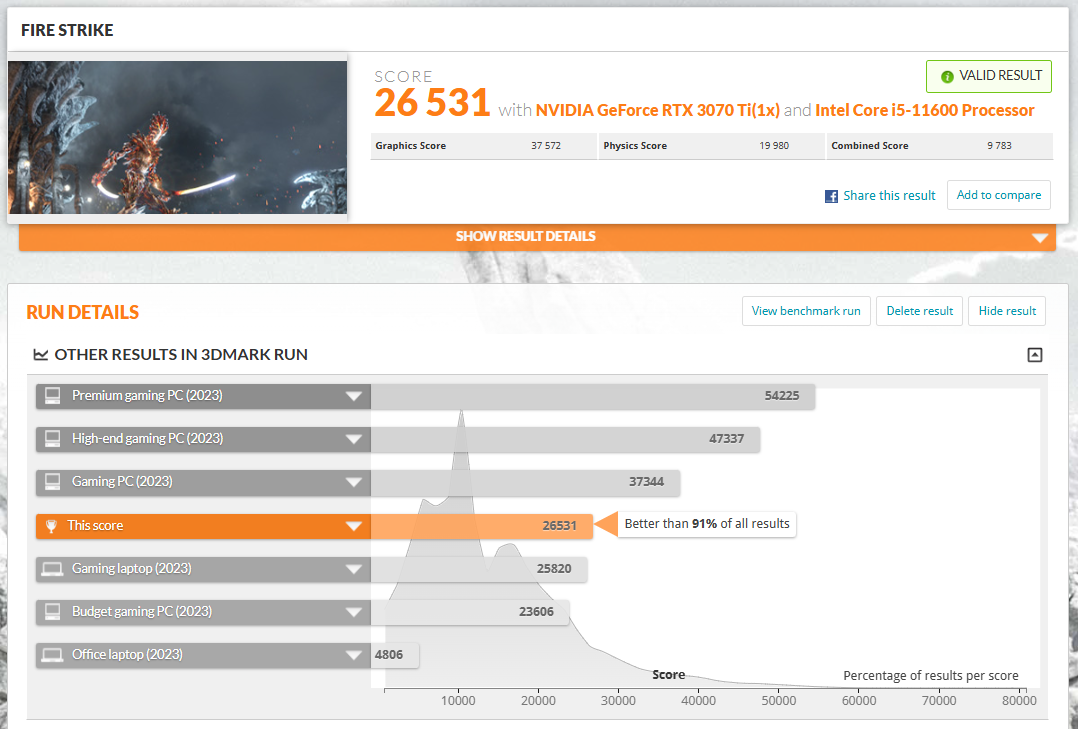The width and height of the screenshot is (1078, 729).
Task: Click the large score 26 531
Action: click(x=432, y=103)
